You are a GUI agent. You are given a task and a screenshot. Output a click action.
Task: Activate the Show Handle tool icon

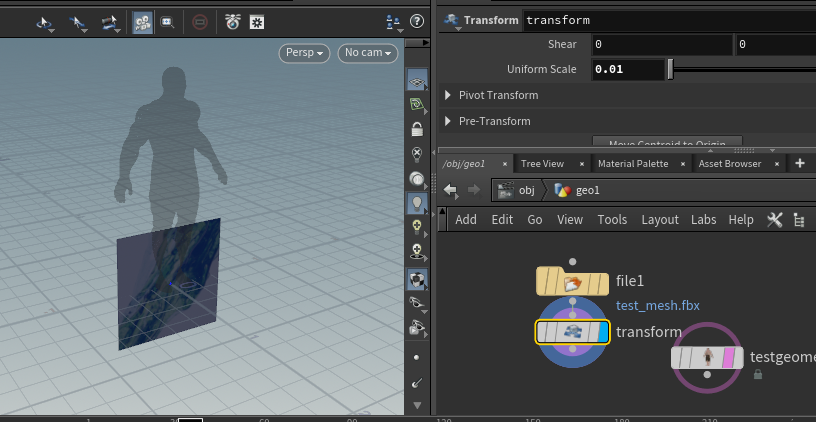tap(110, 22)
